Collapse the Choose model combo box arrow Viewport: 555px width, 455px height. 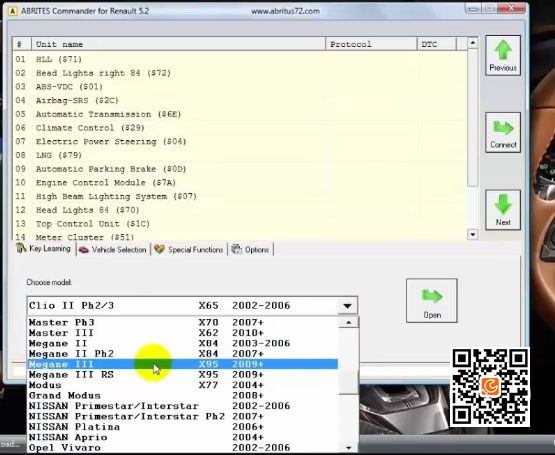pos(347,306)
